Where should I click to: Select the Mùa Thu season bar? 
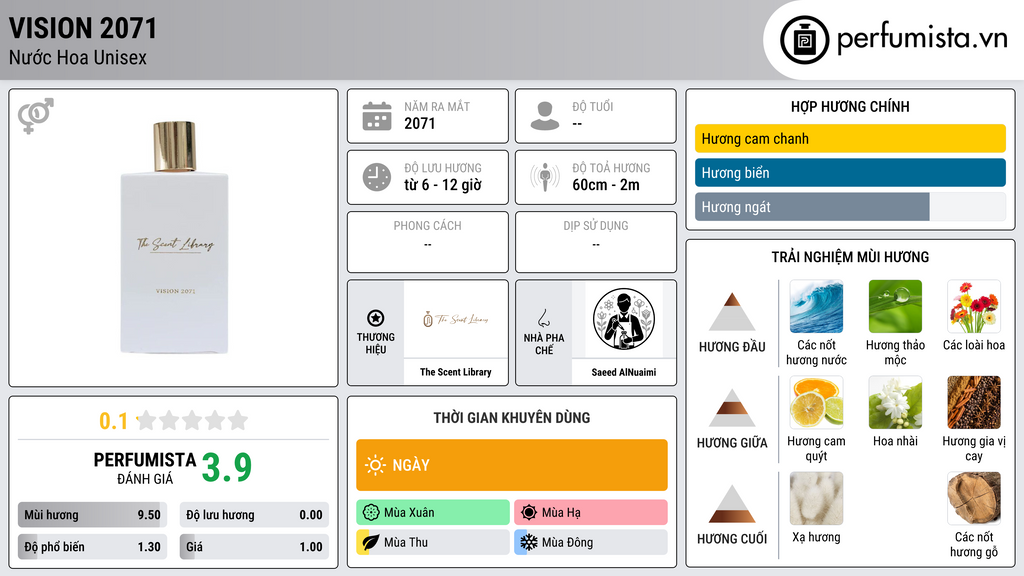(433, 542)
